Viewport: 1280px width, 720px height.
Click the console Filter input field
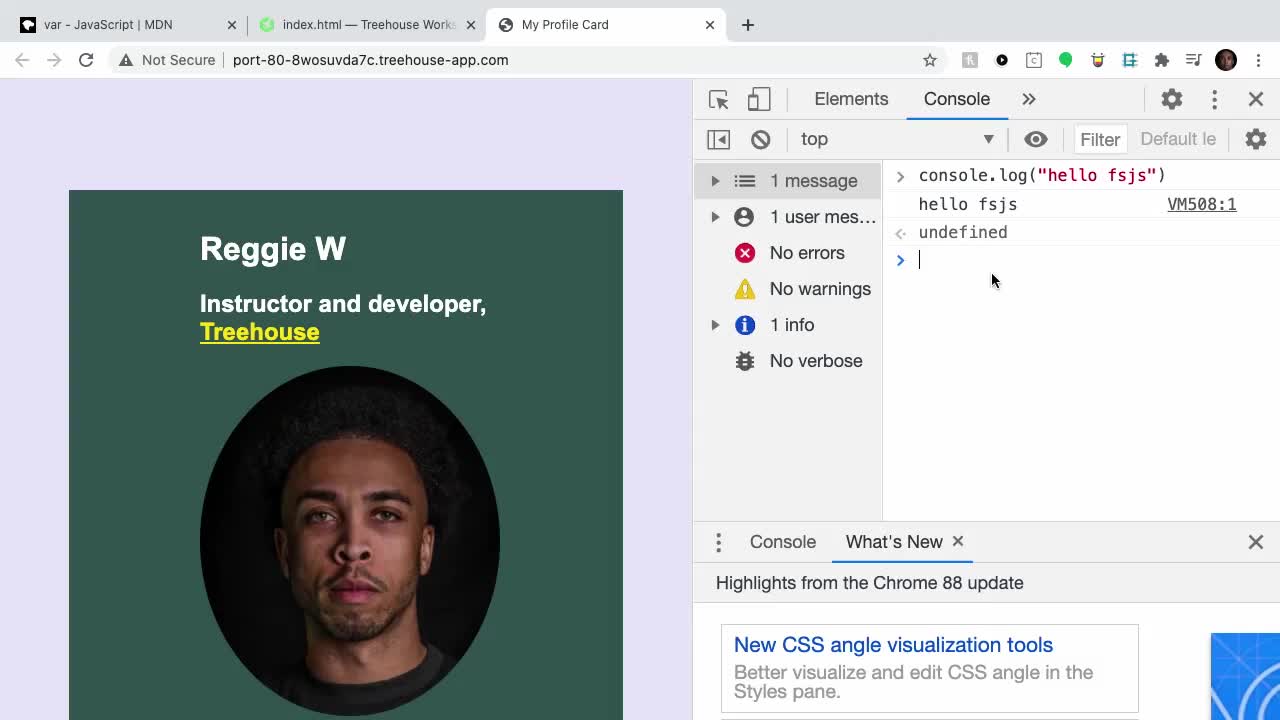(1100, 139)
